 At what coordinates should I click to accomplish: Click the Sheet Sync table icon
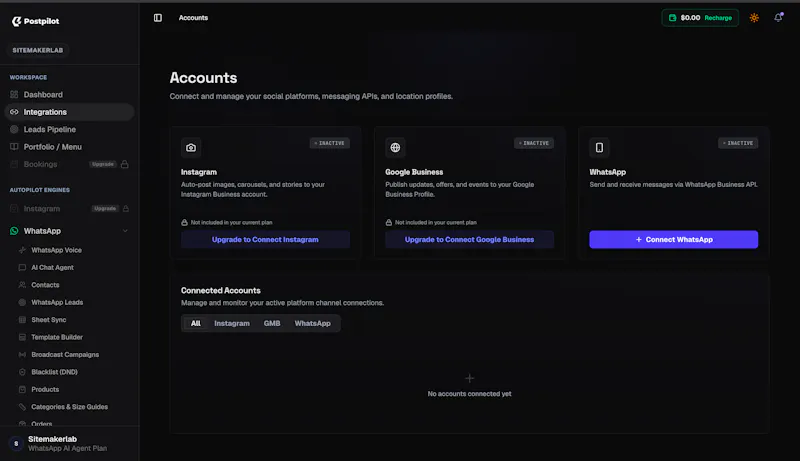[22, 320]
